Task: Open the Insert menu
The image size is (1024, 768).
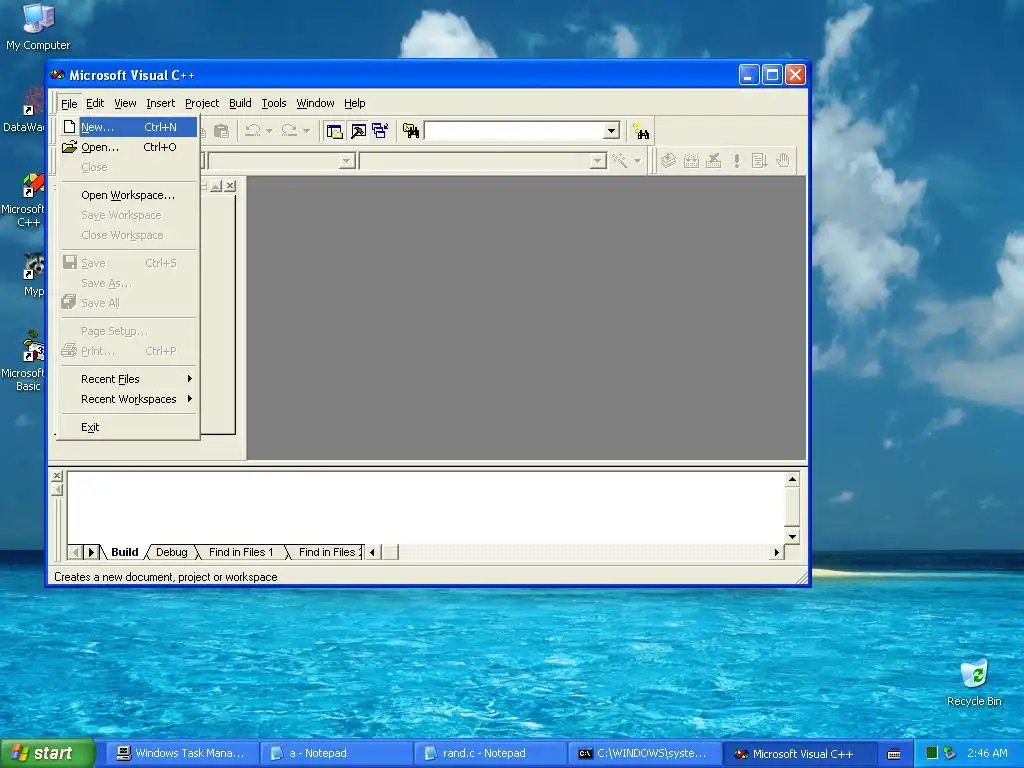Action: pyautogui.click(x=160, y=103)
